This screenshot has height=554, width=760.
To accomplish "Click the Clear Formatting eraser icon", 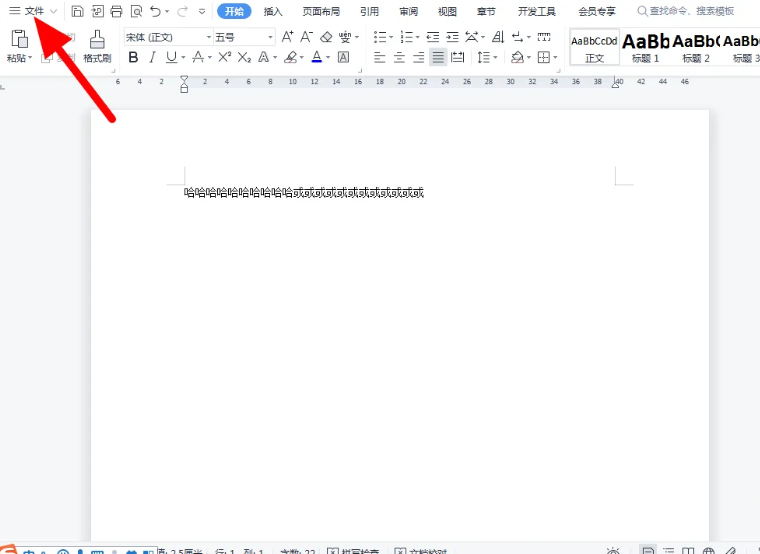I will pyautogui.click(x=326, y=37).
